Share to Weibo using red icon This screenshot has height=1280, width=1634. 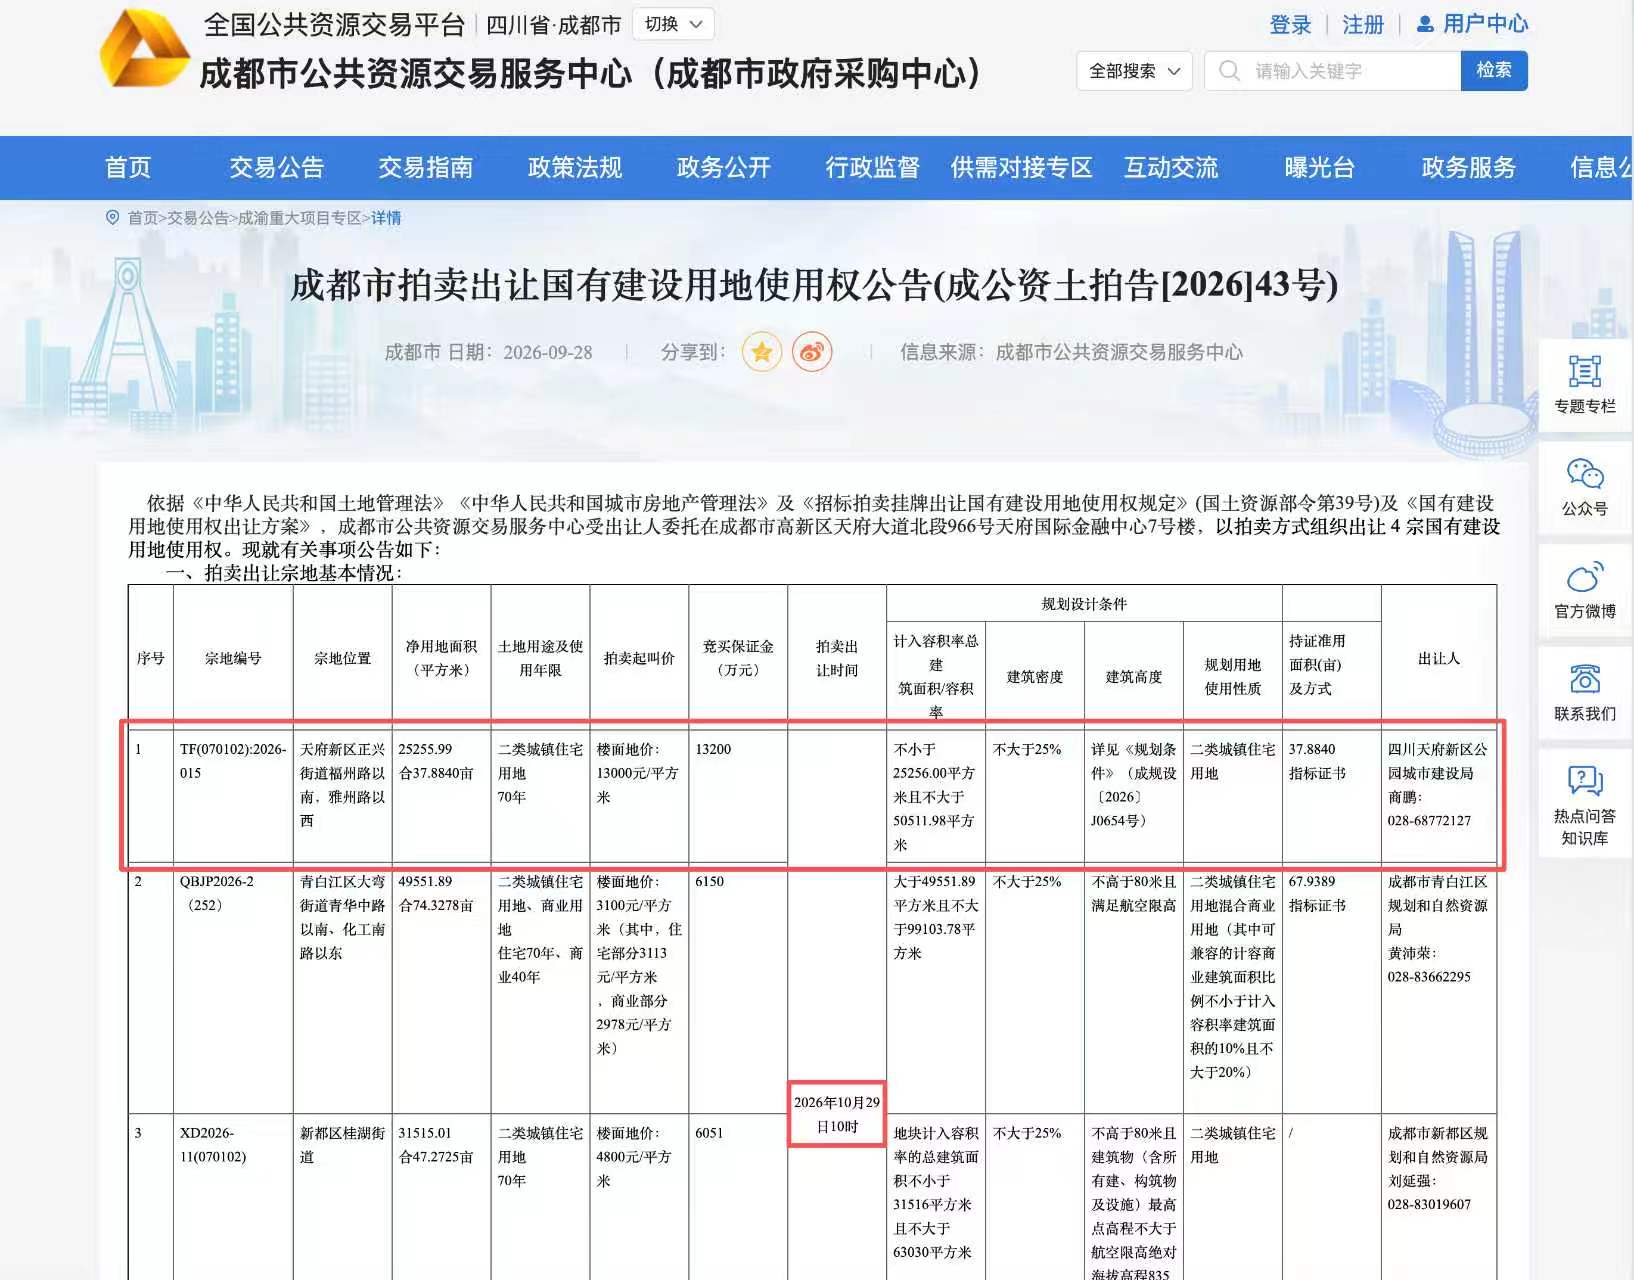click(812, 352)
